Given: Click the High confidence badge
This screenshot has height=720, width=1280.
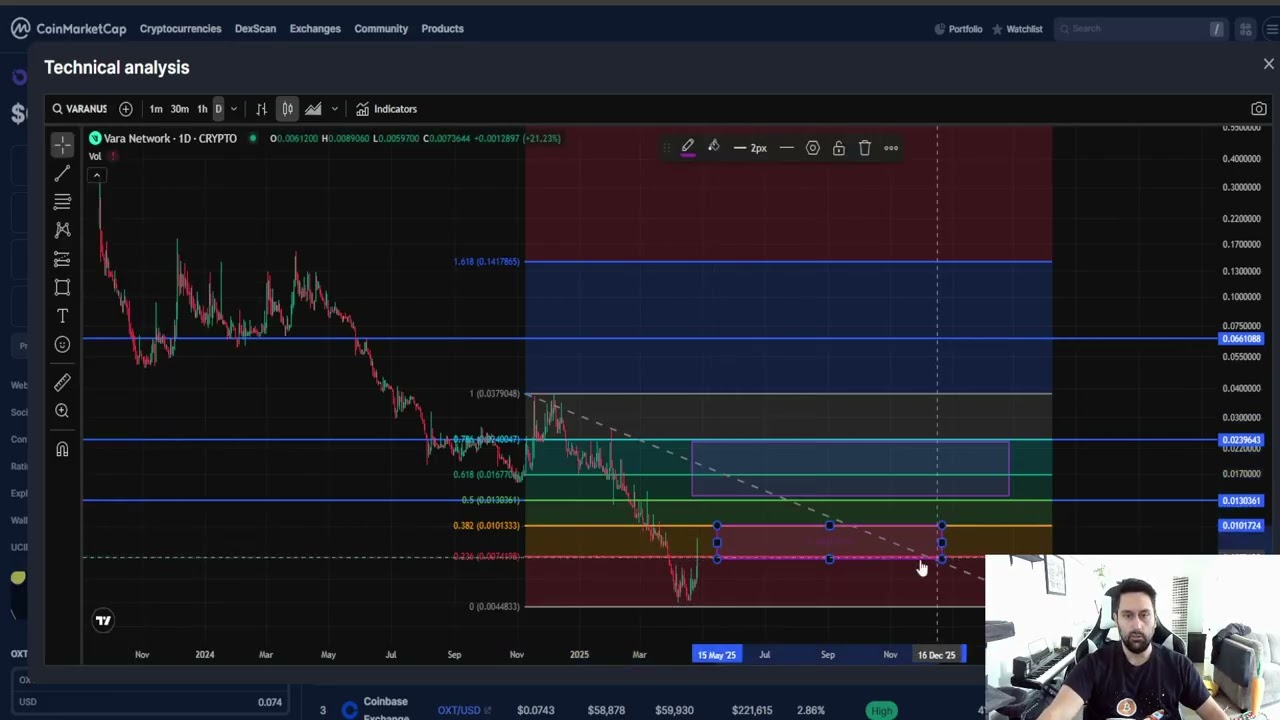Looking at the screenshot, I should pyautogui.click(x=881, y=710).
